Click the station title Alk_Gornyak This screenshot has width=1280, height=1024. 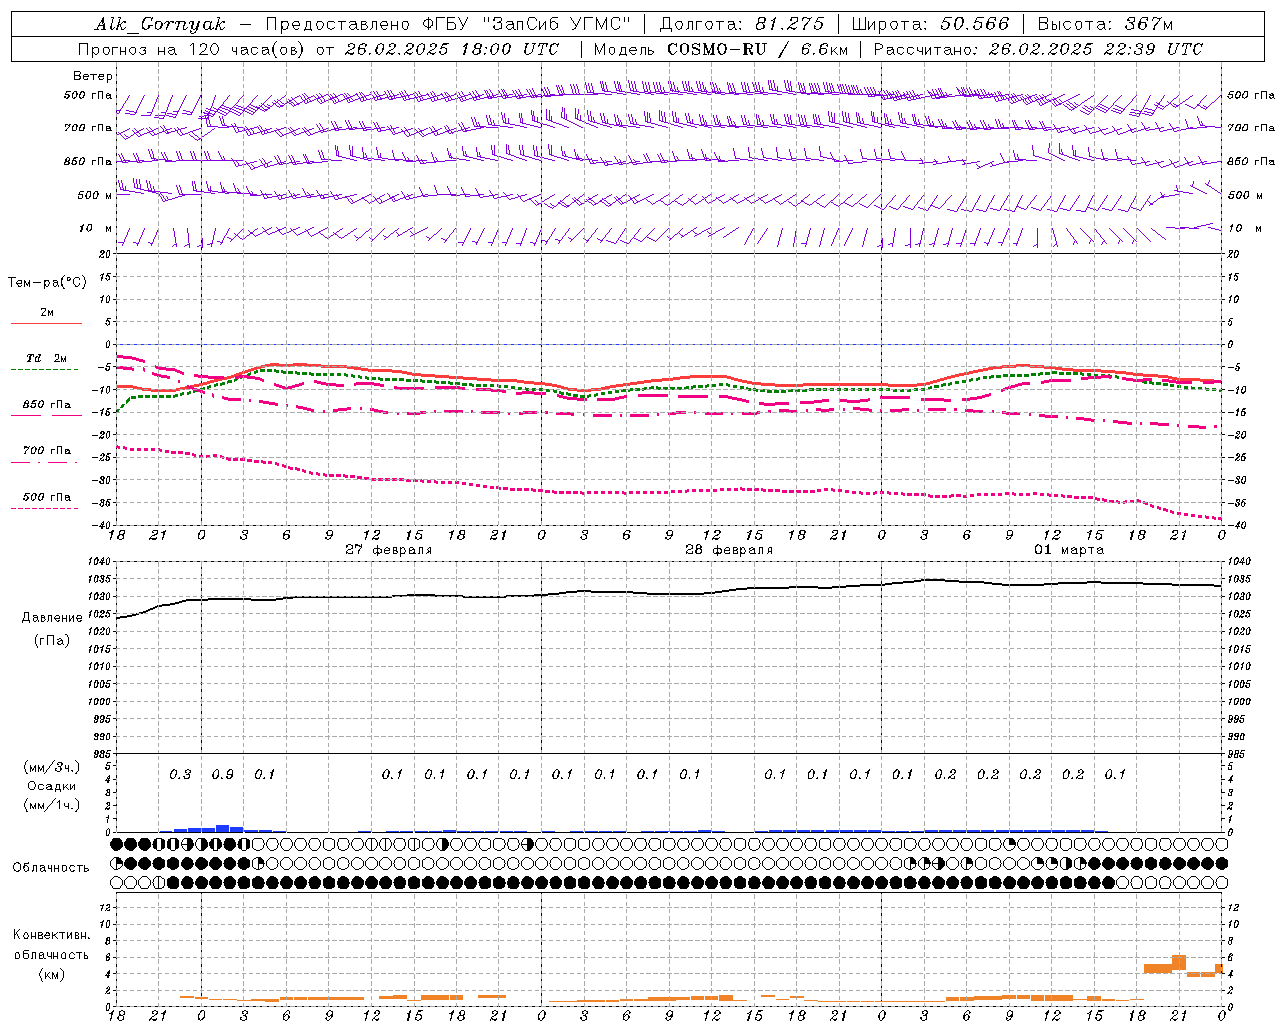pos(160,24)
